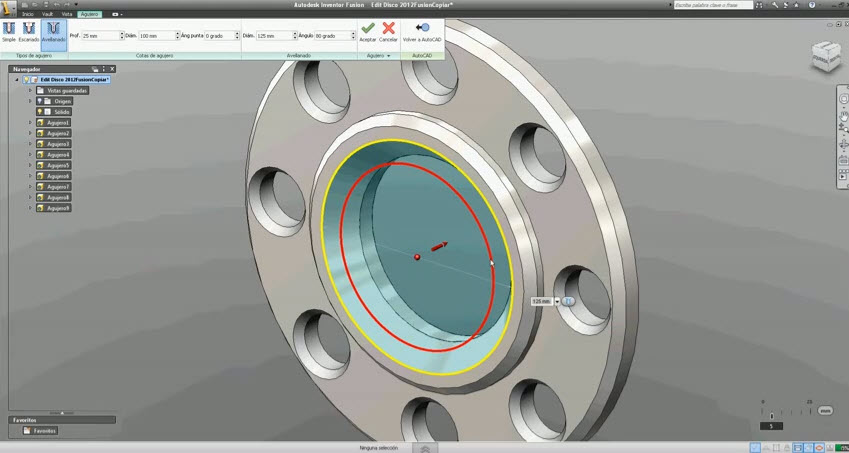Select Sólido item in the browser
849x453 pixels.
click(x=54, y=111)
